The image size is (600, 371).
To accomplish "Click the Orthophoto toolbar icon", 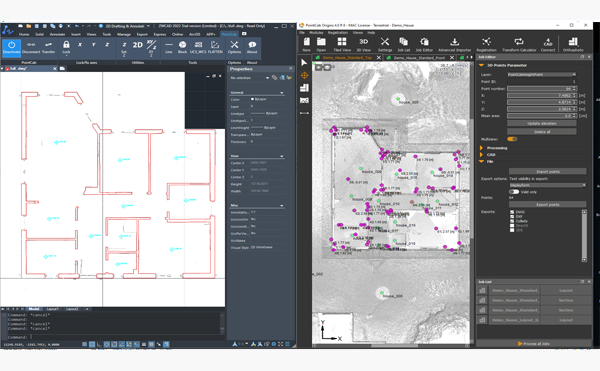I will (x=573, y=45).
